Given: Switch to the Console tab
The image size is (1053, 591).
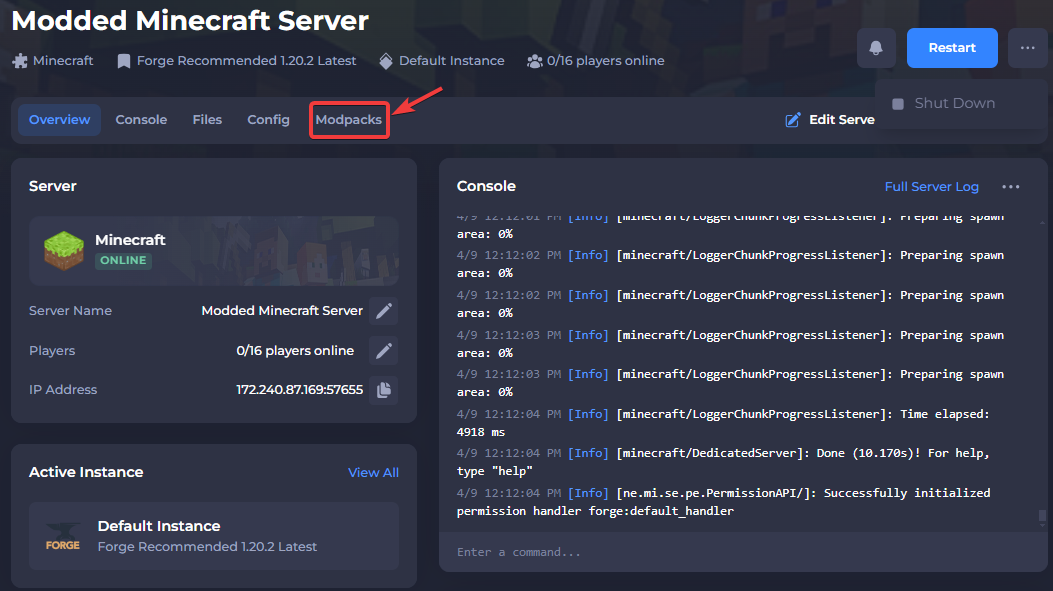Looking at the screenshot, I should (x=141, y=119).
